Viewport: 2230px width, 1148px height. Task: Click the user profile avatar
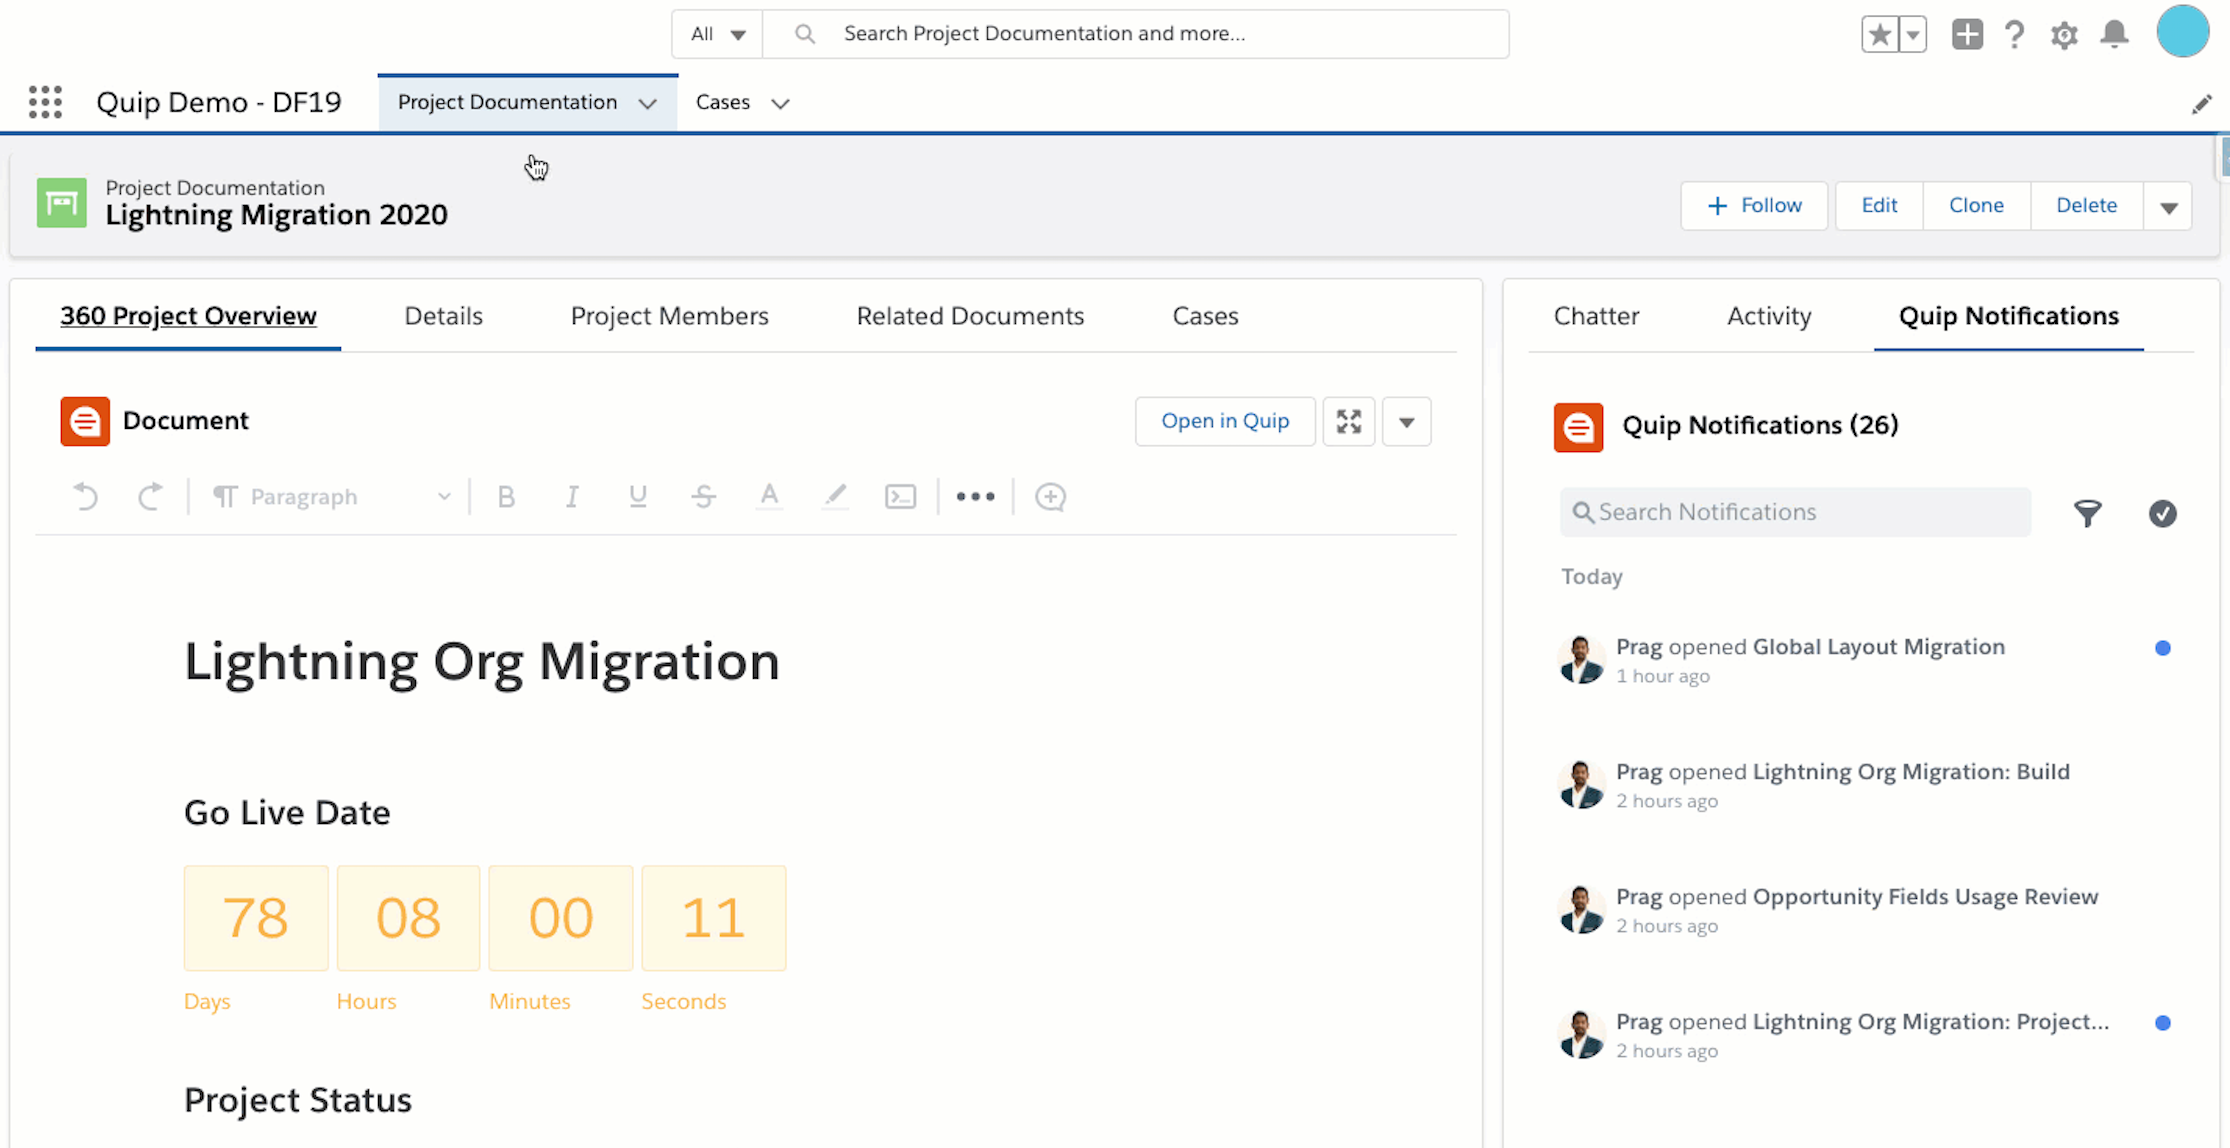pos(2182,31)
